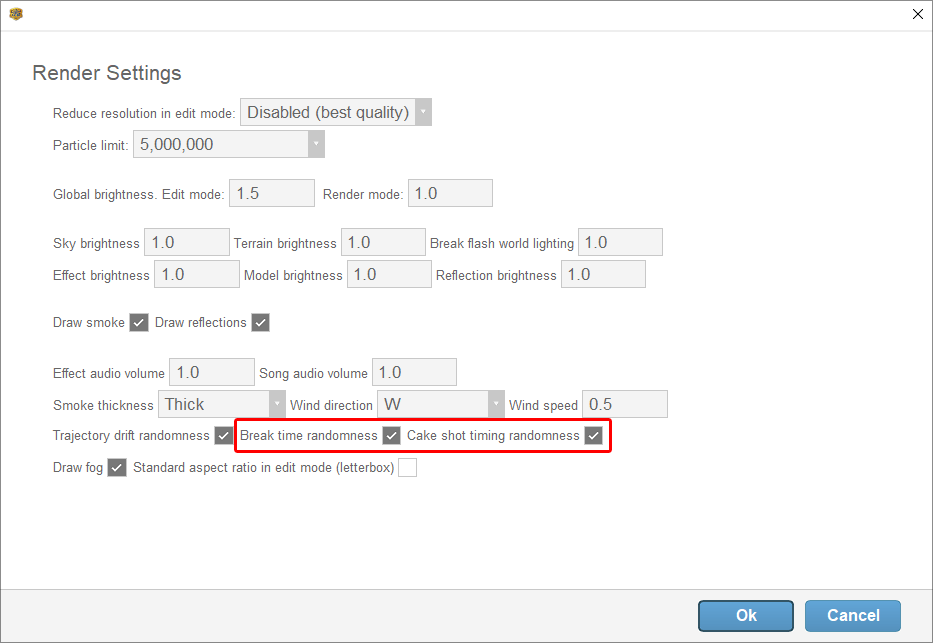Open Reduce resolution in edit mode dropdown
This screenshot has height=643, width=933.
click(x=336, y=112)
